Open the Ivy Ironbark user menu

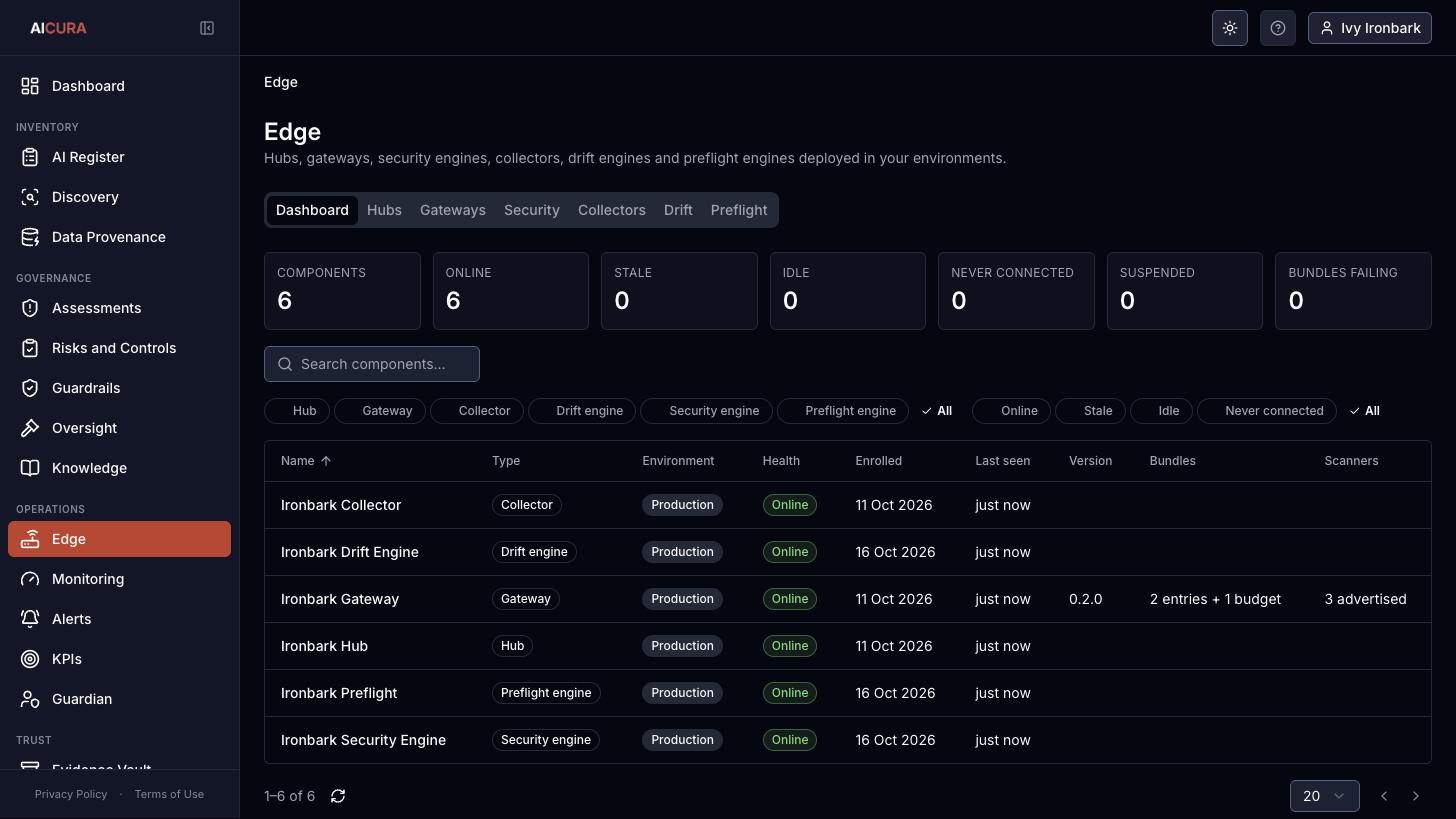click(x=1370, y=28)
